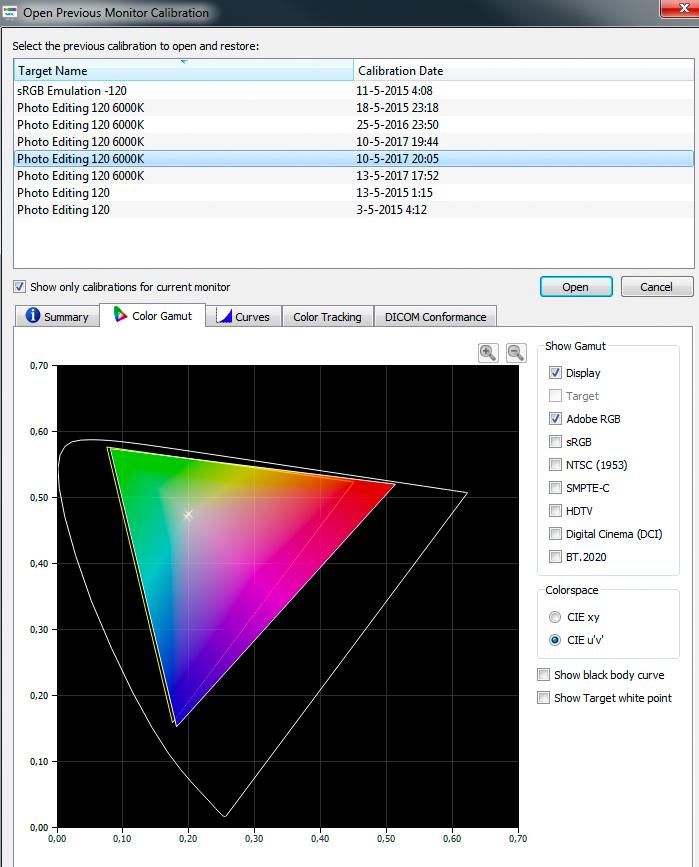Click the Open button
The image size is (699, 867).
pos(576,287)
